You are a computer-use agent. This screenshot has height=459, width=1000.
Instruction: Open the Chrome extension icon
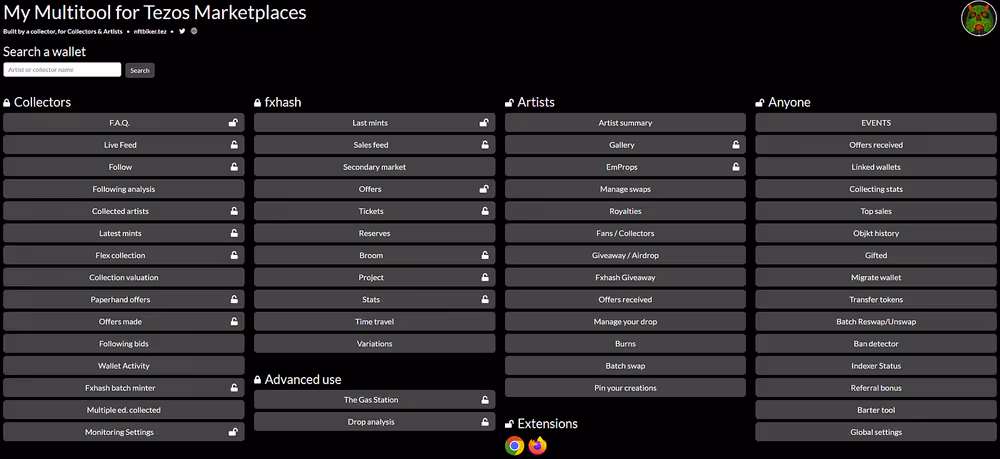click(x=515, y=446)
